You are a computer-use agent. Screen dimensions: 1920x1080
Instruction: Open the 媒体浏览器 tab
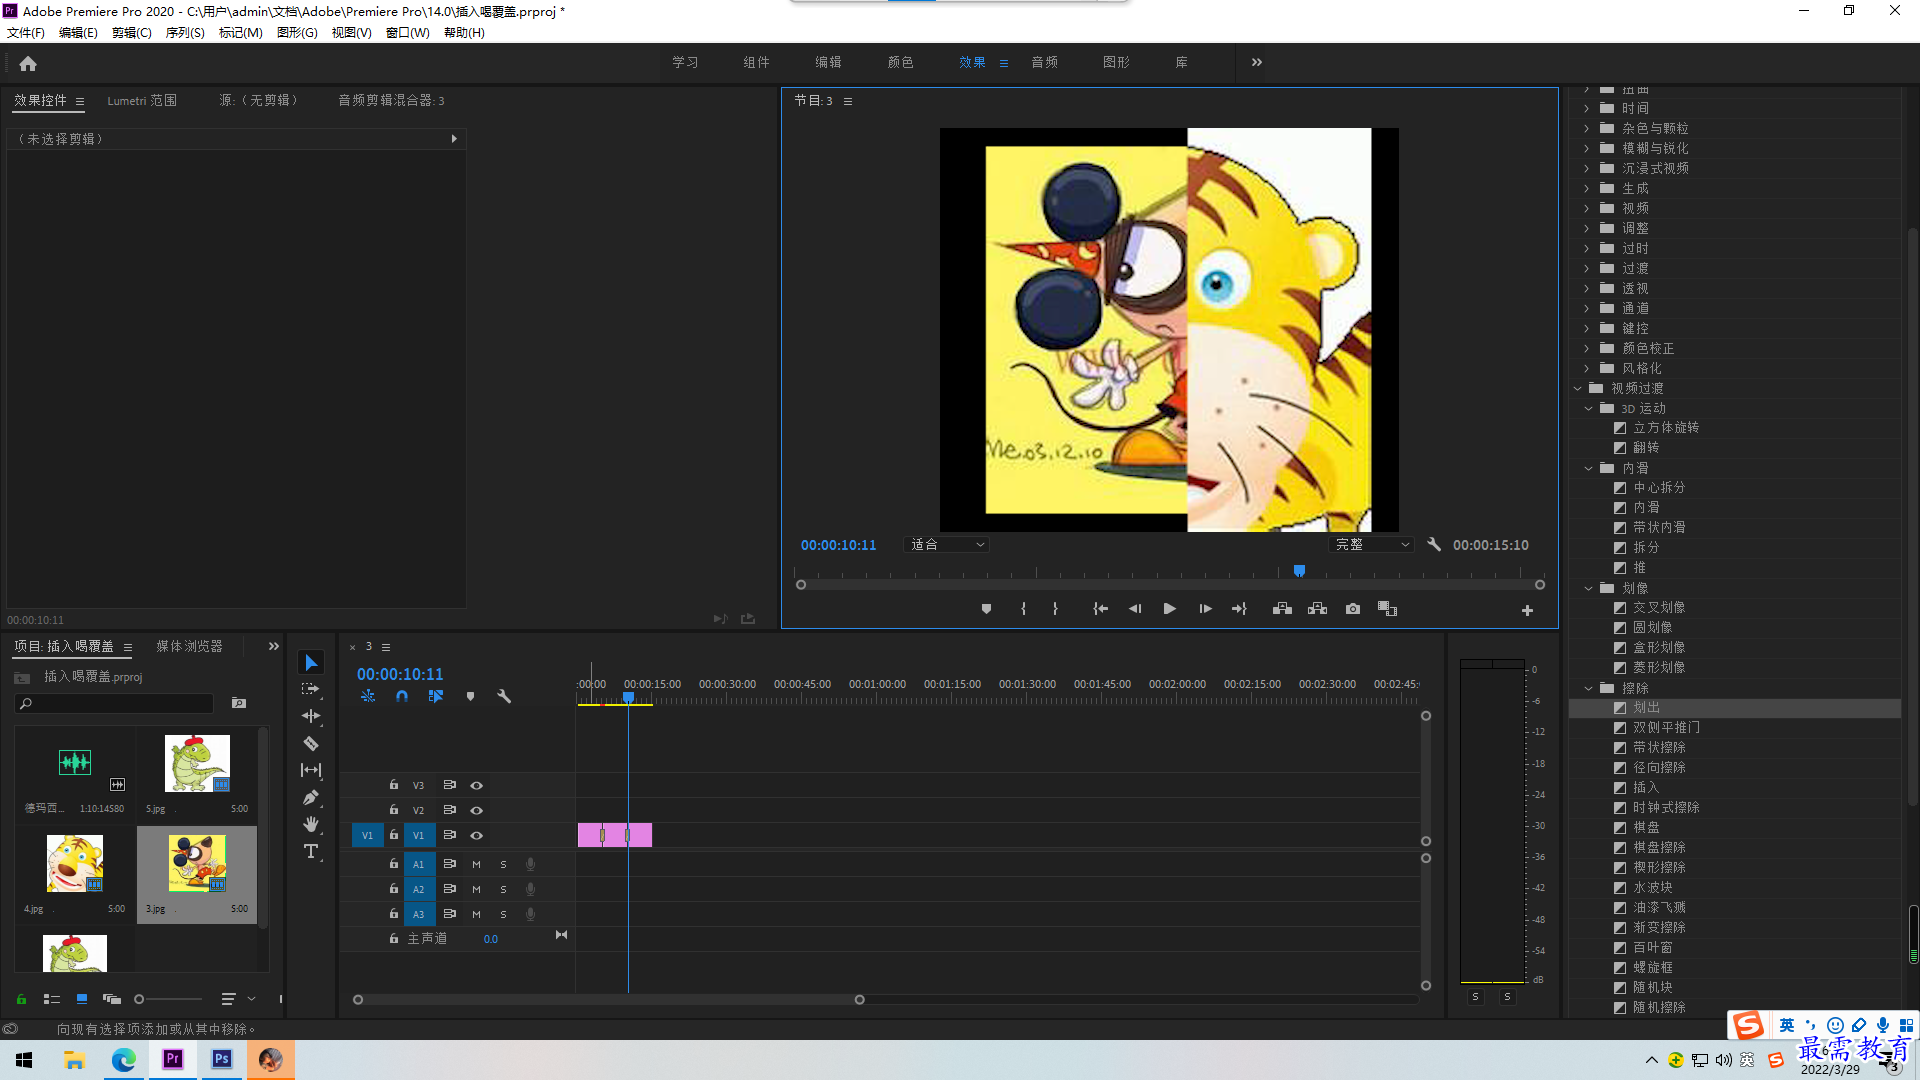189,646
